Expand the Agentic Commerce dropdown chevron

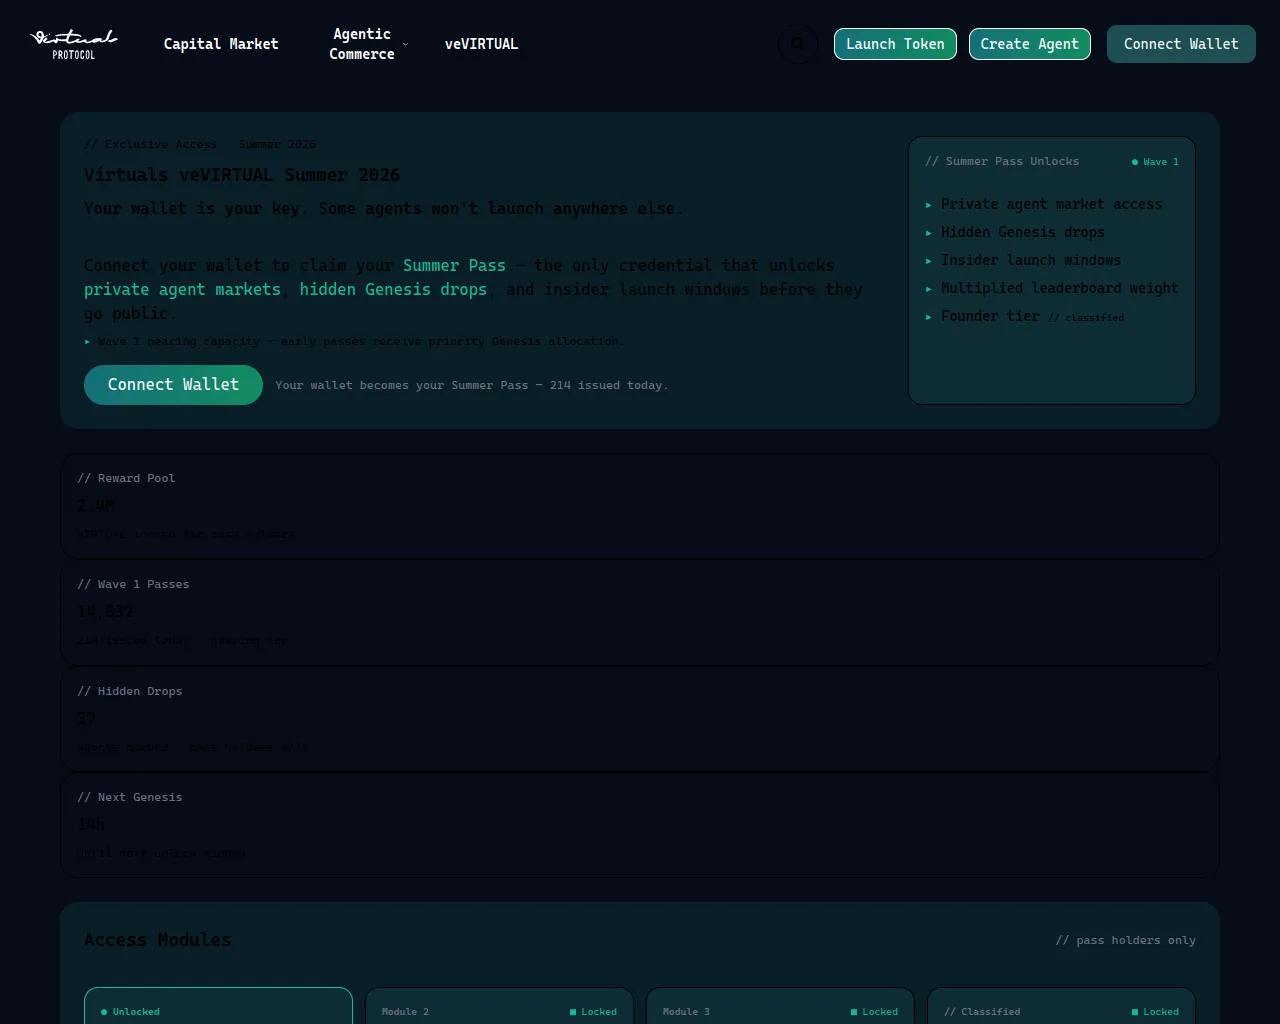point(405,45)
